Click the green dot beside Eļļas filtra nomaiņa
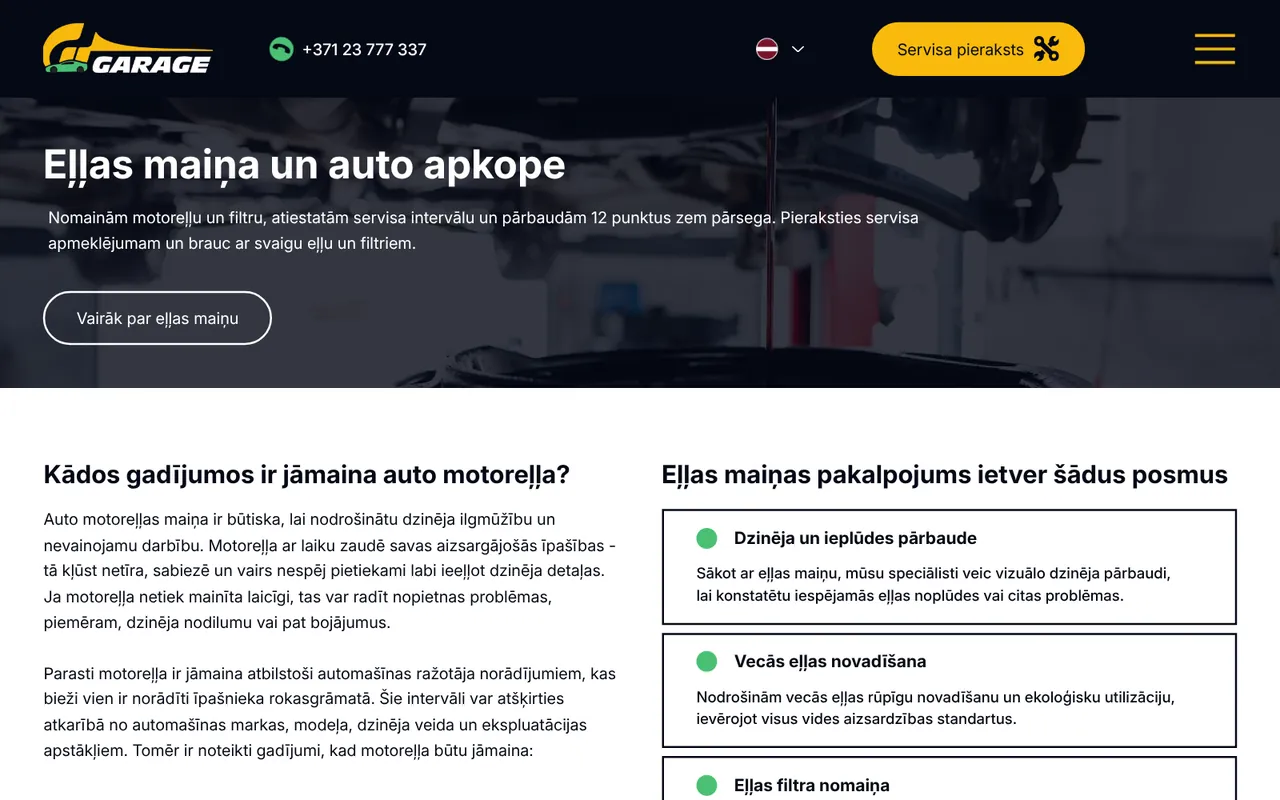This screenshot has height=800, width=1280. [707, 786]
